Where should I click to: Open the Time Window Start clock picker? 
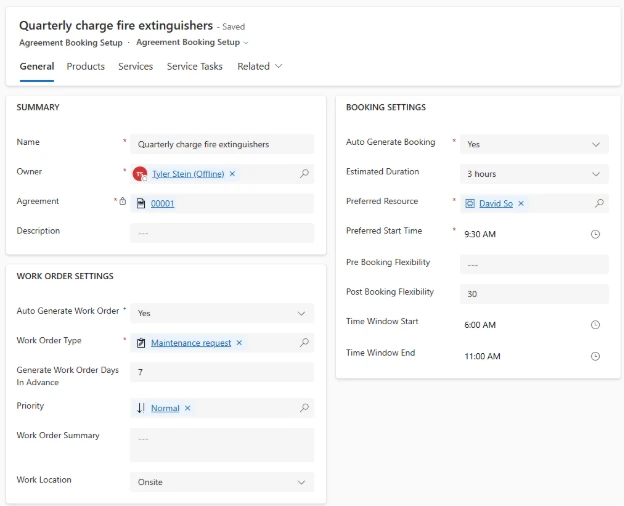[x=595, y=325]
